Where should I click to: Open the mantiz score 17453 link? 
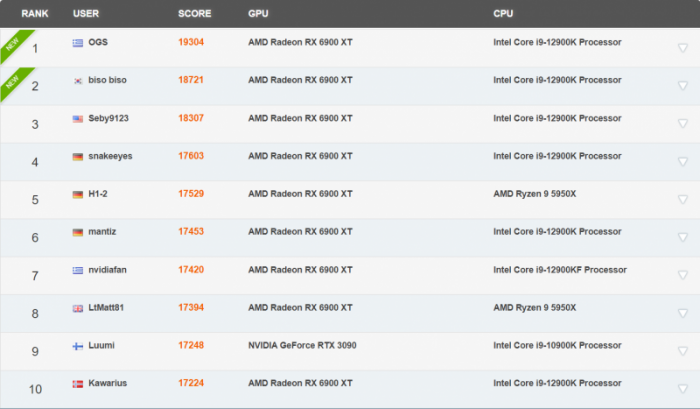pos(191,232)
